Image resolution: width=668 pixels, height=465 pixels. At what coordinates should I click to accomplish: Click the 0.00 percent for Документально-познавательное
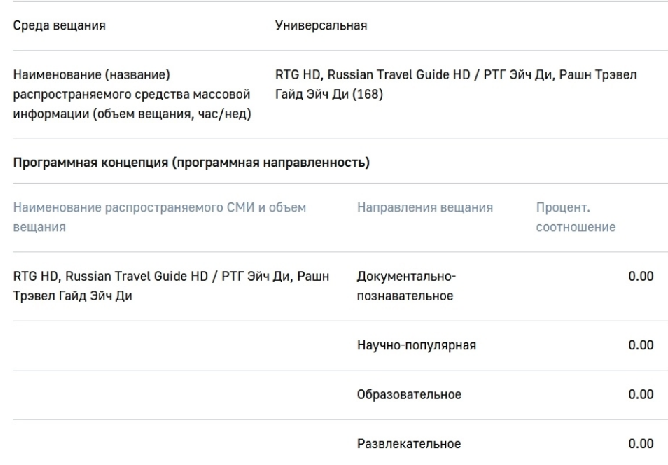[x=640, y=276]
